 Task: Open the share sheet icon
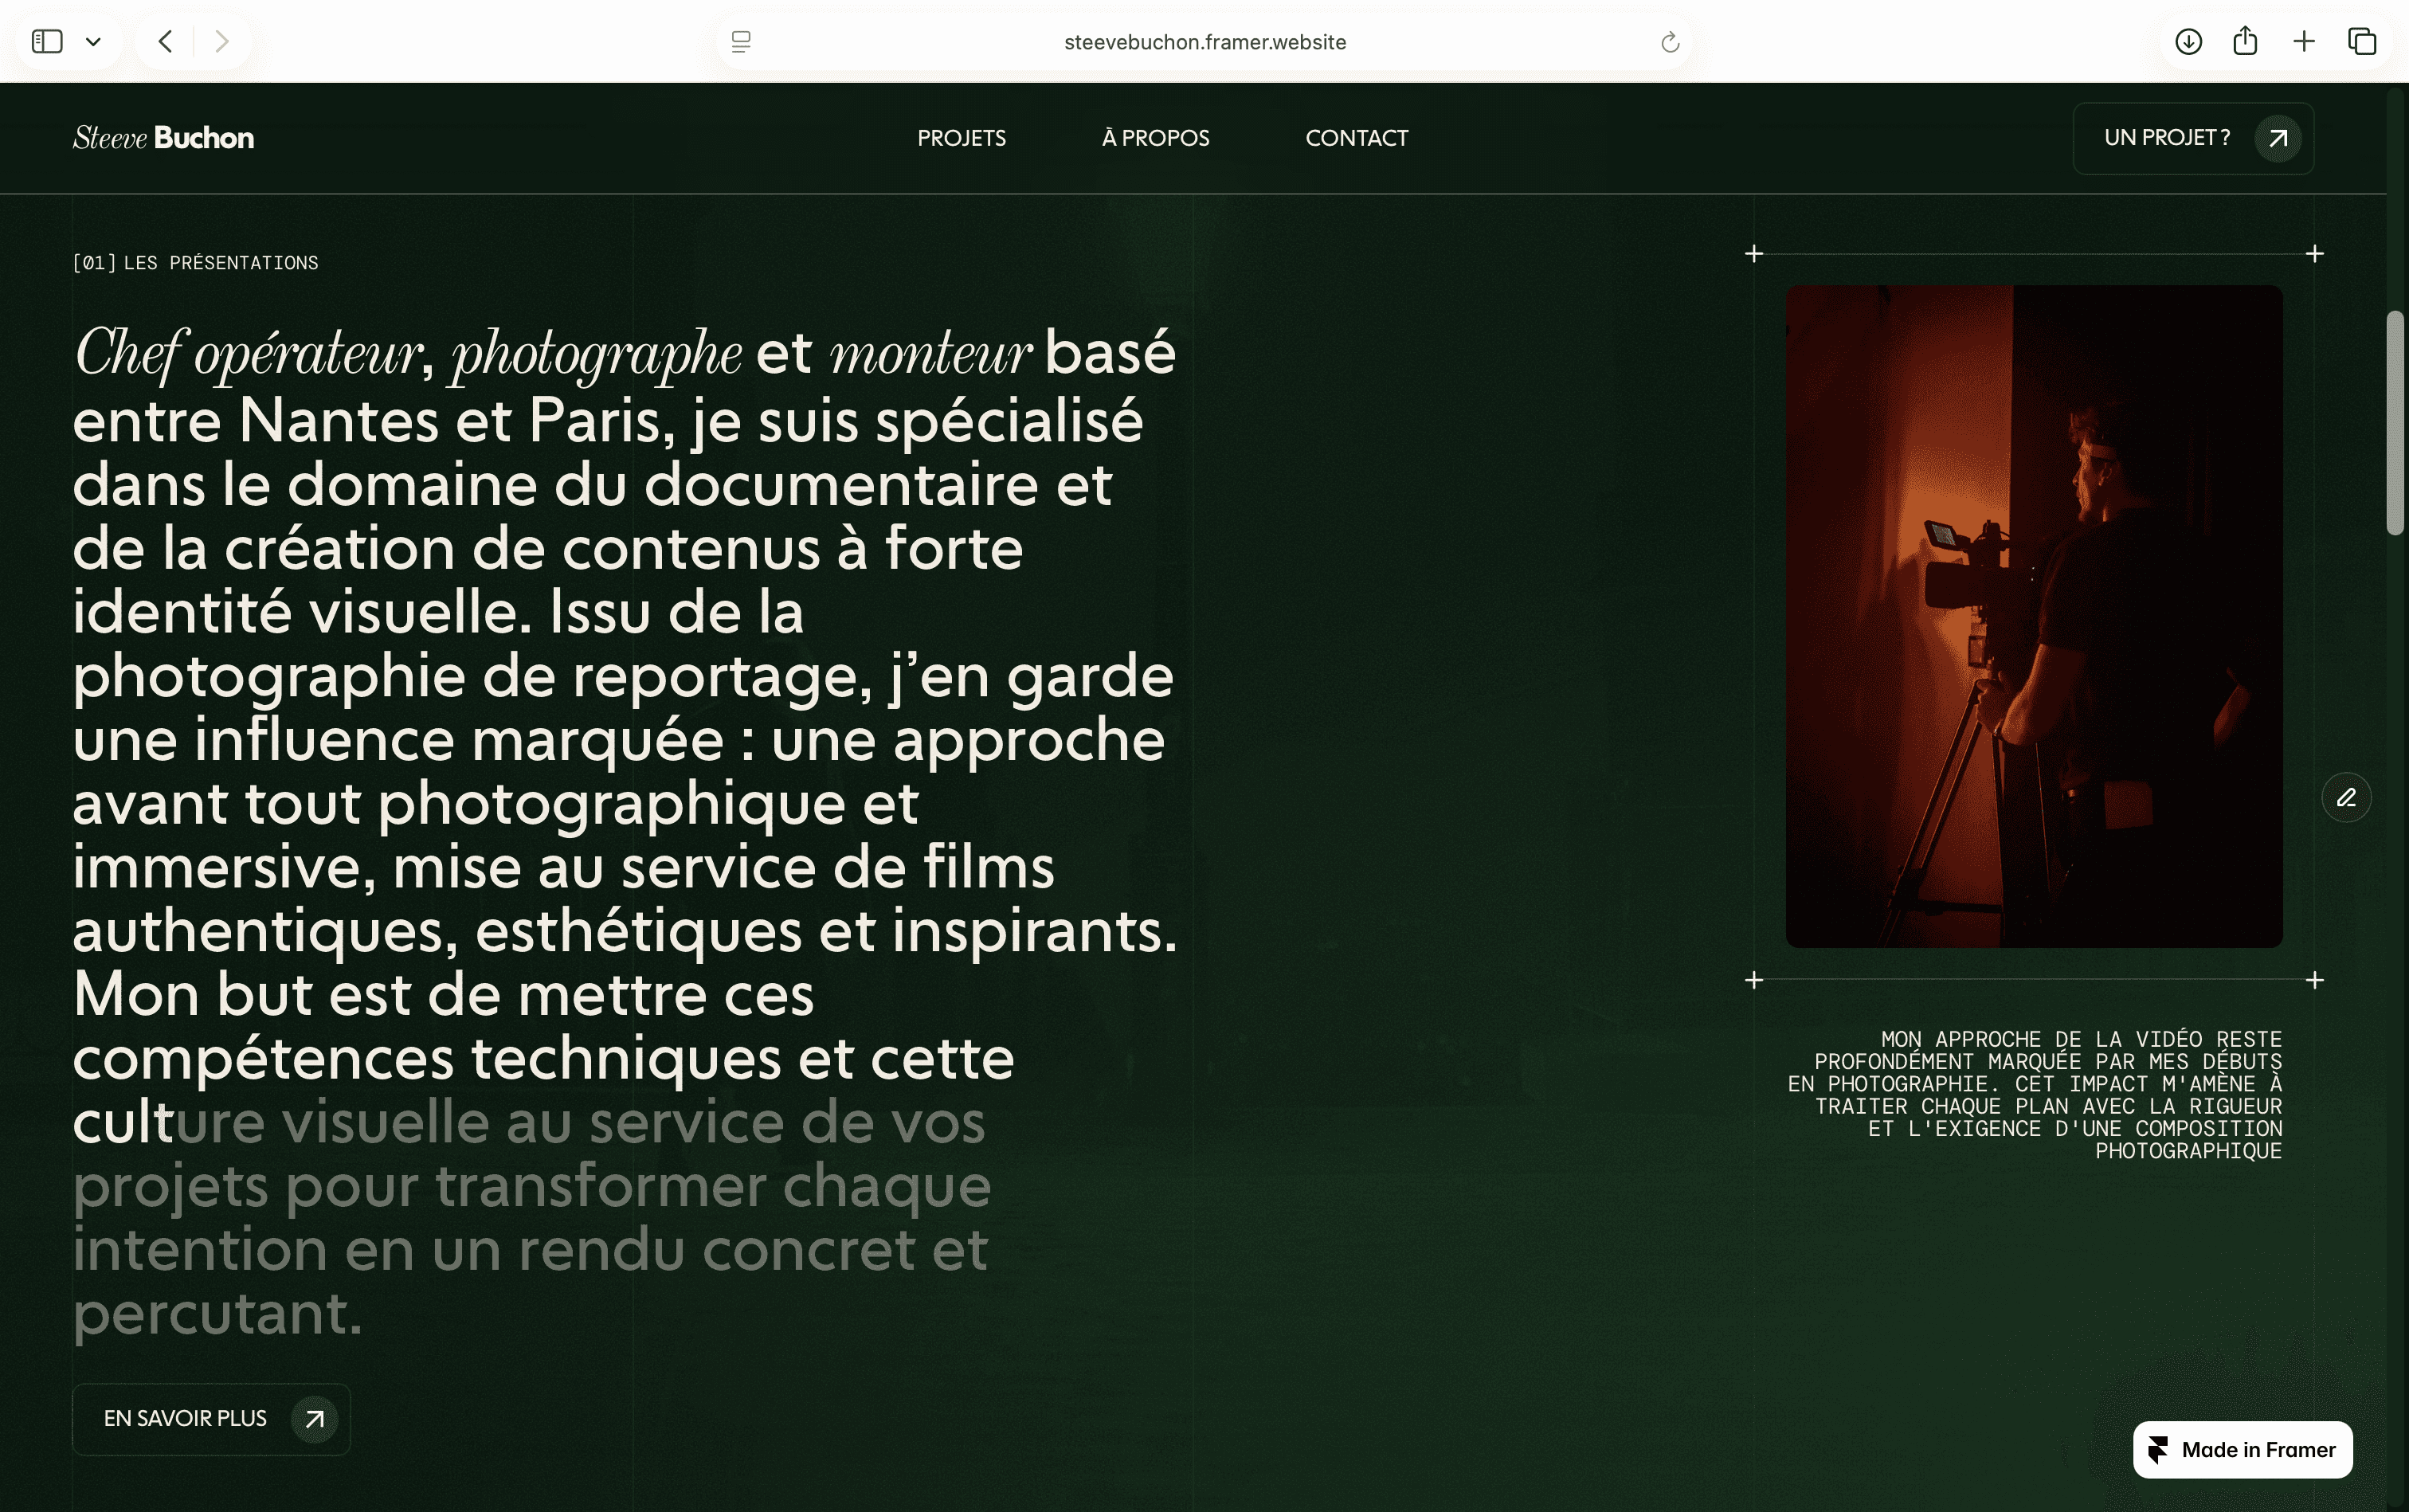[x=2245, y=41]
